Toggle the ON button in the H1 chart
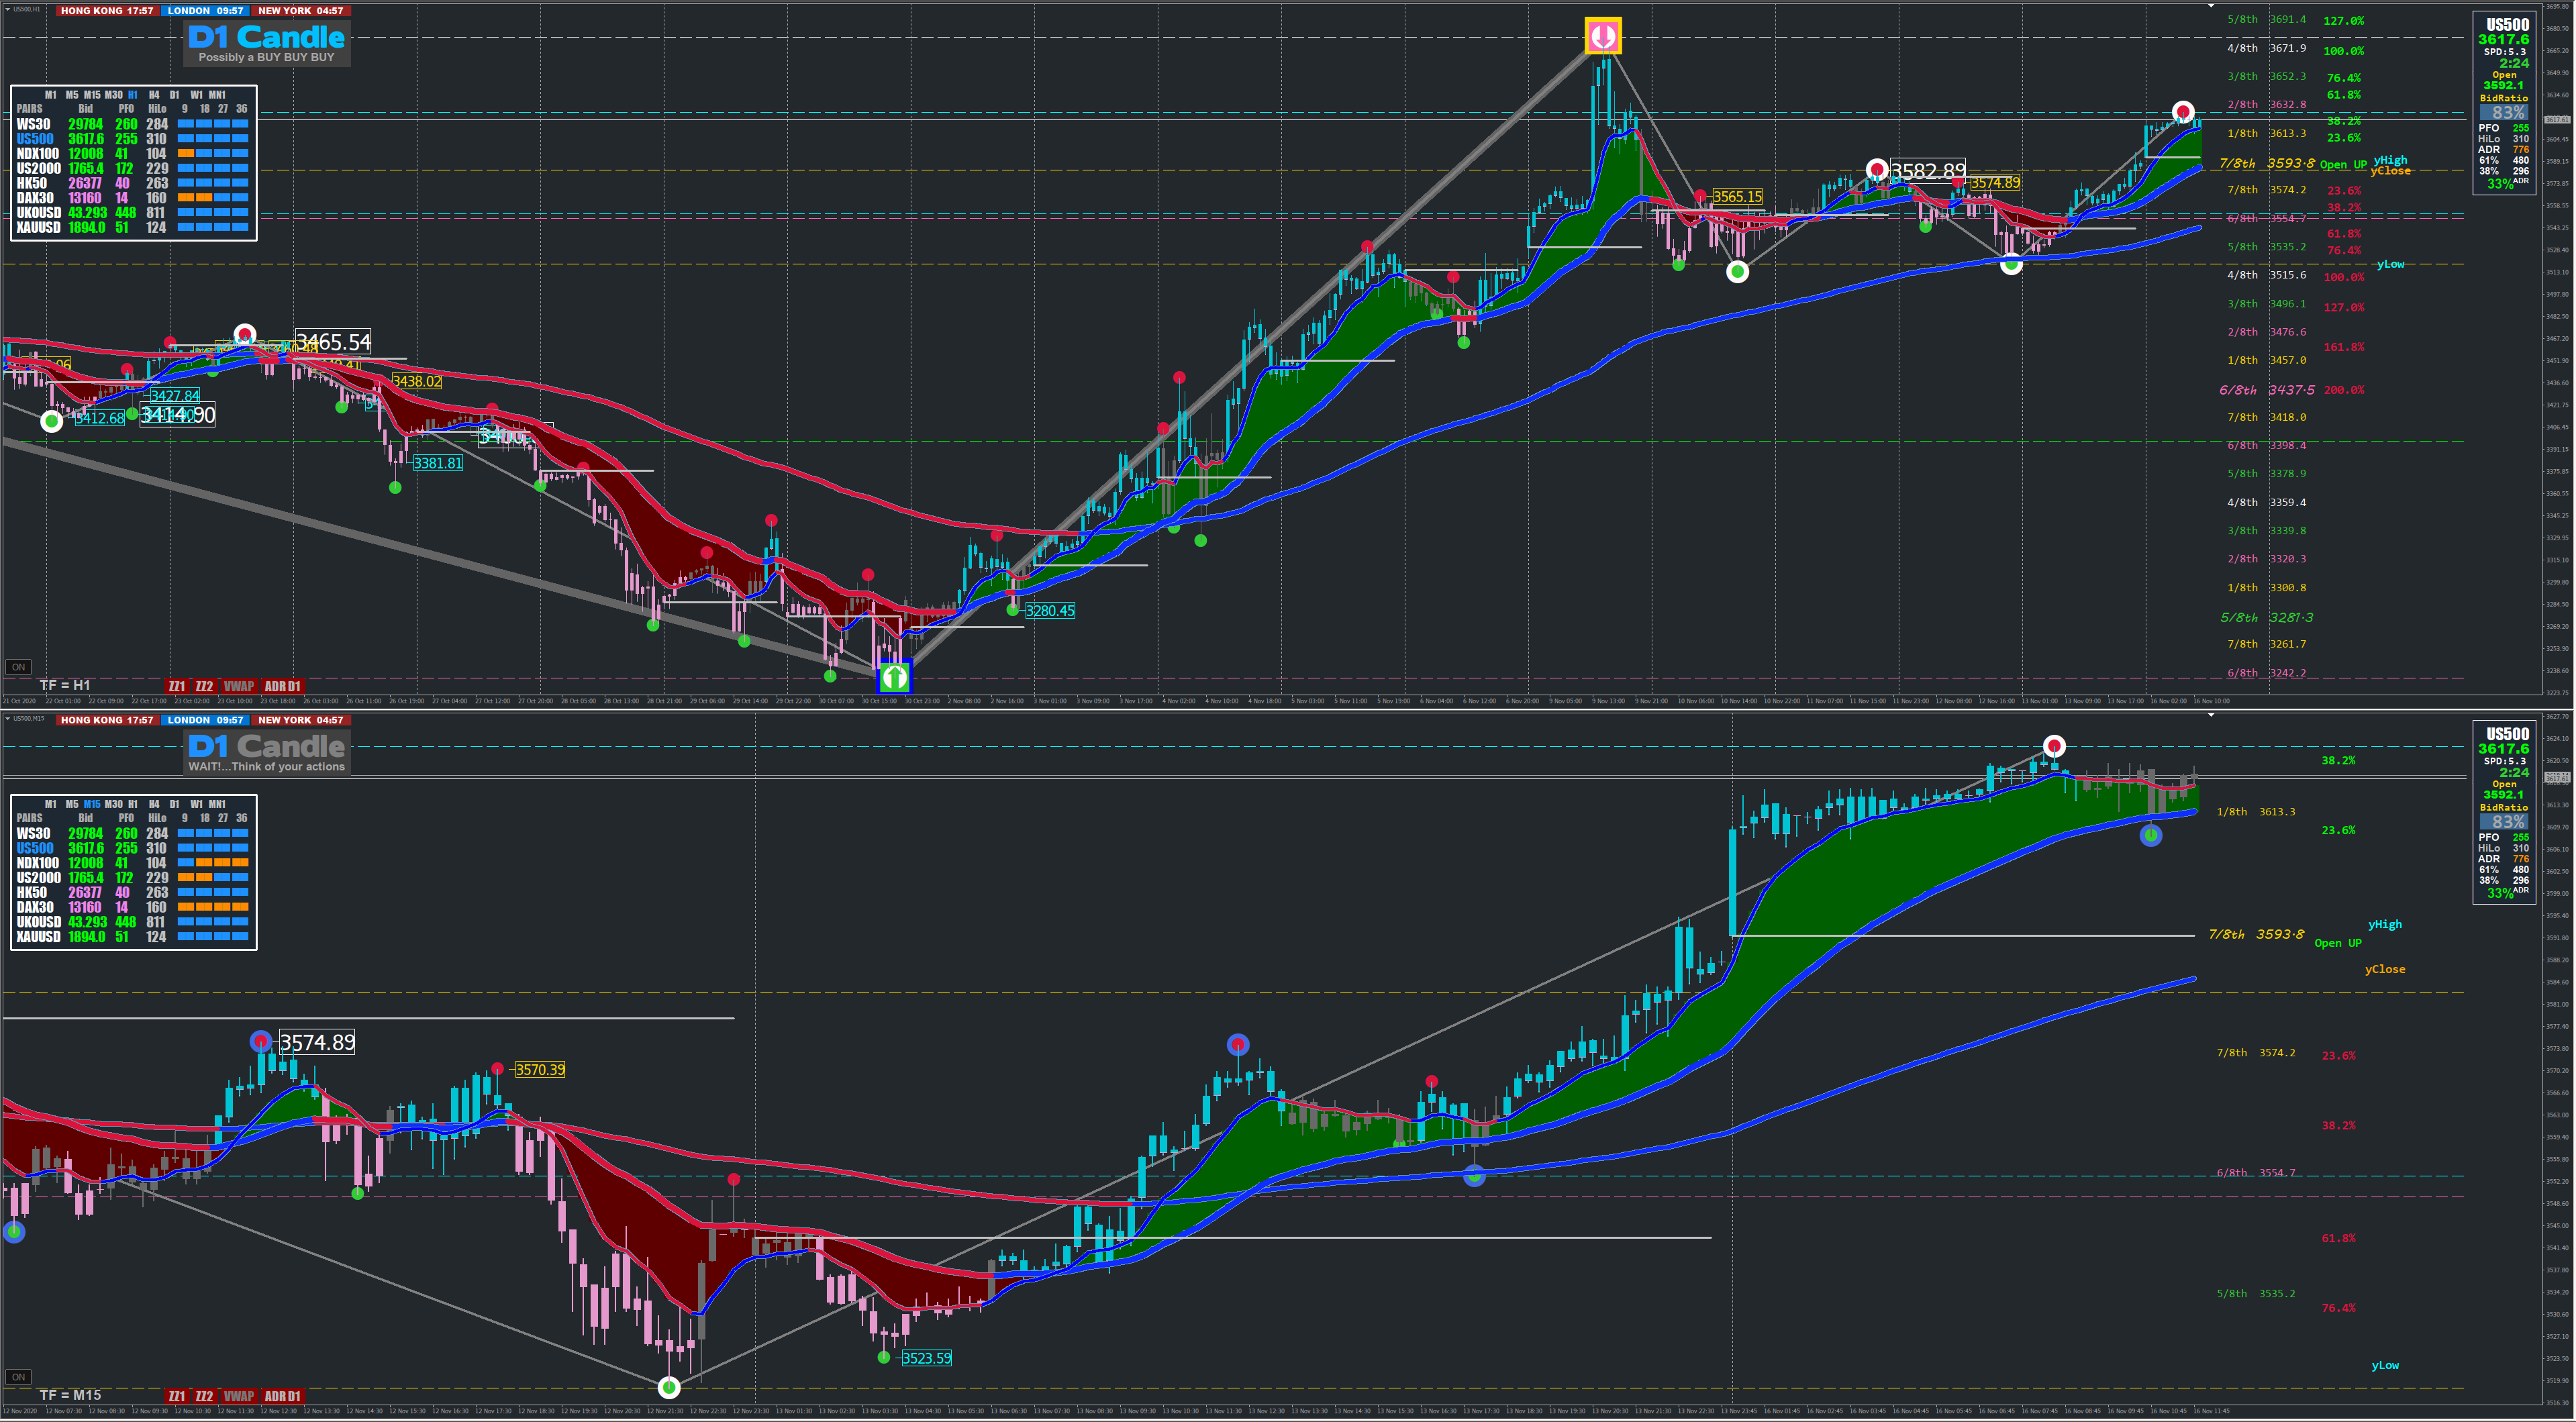 18,667
